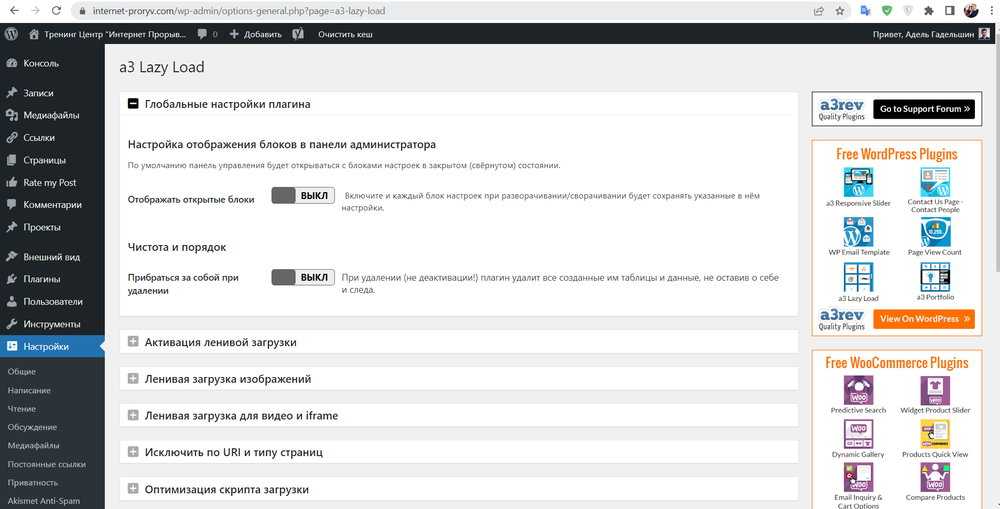Expand Ленивая загрузка для видео и iframe
This screenshot has width=1000, height=509.
point(133,415)
